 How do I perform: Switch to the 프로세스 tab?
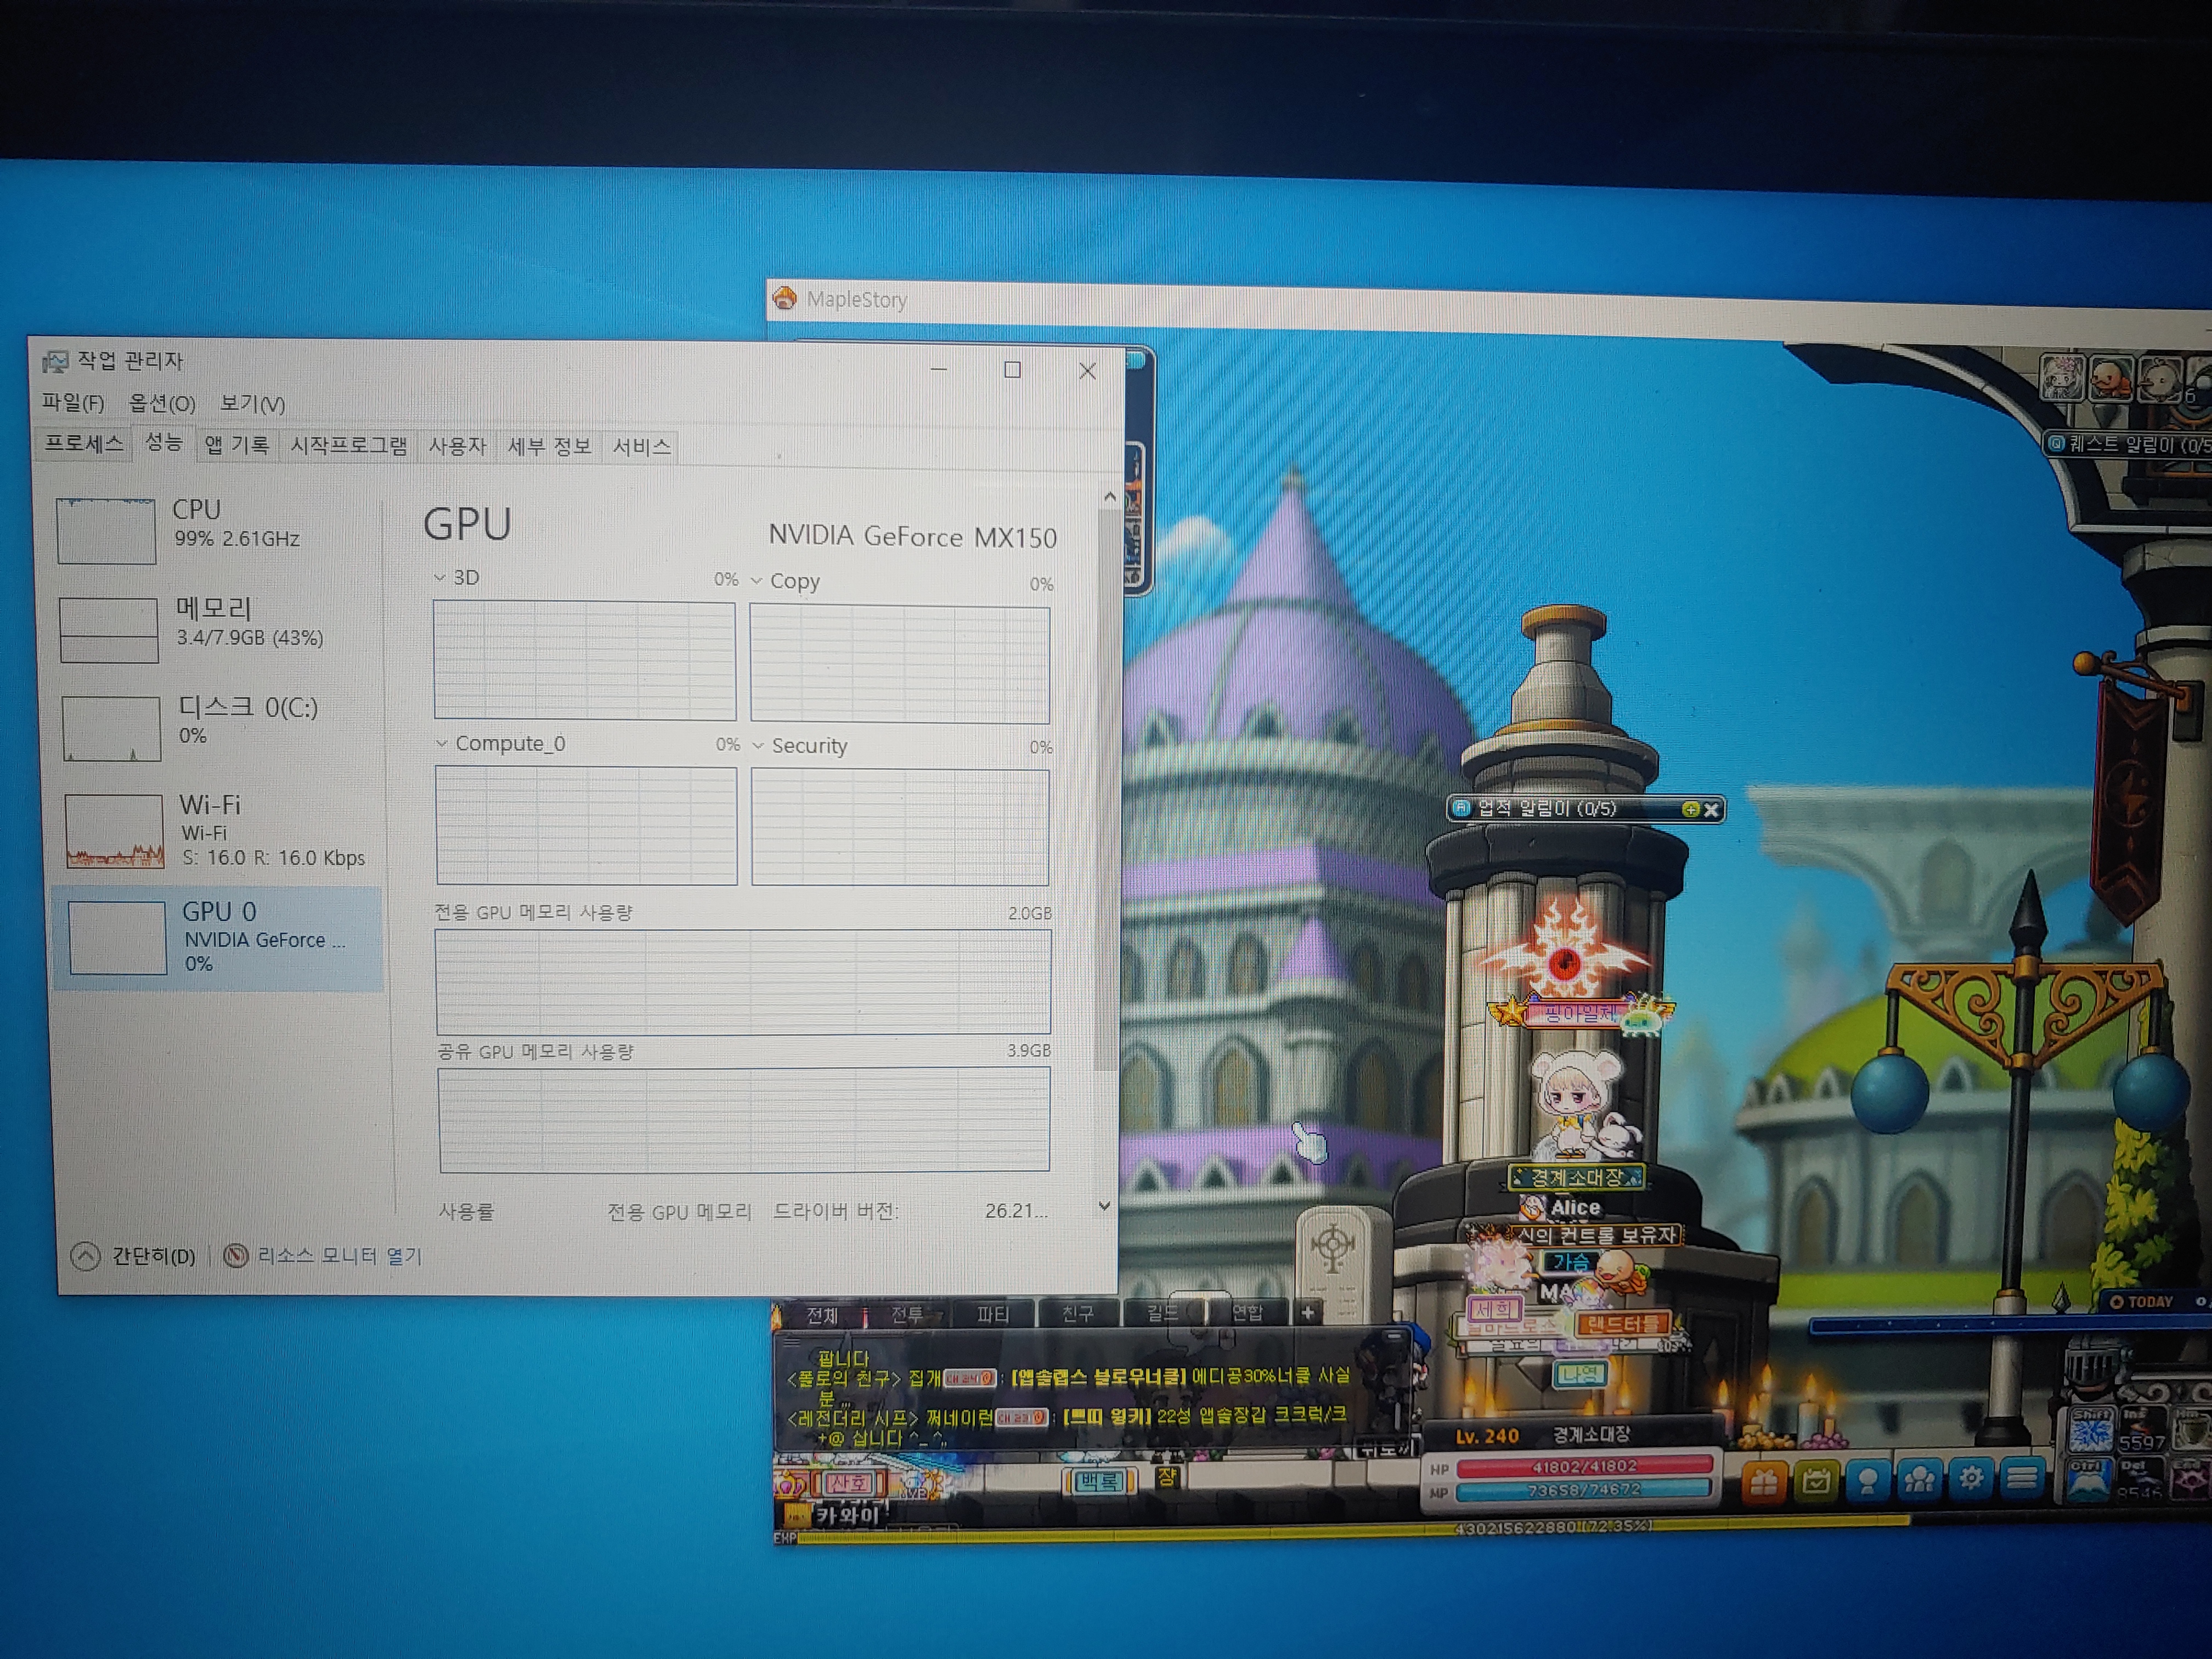point(84,443)
